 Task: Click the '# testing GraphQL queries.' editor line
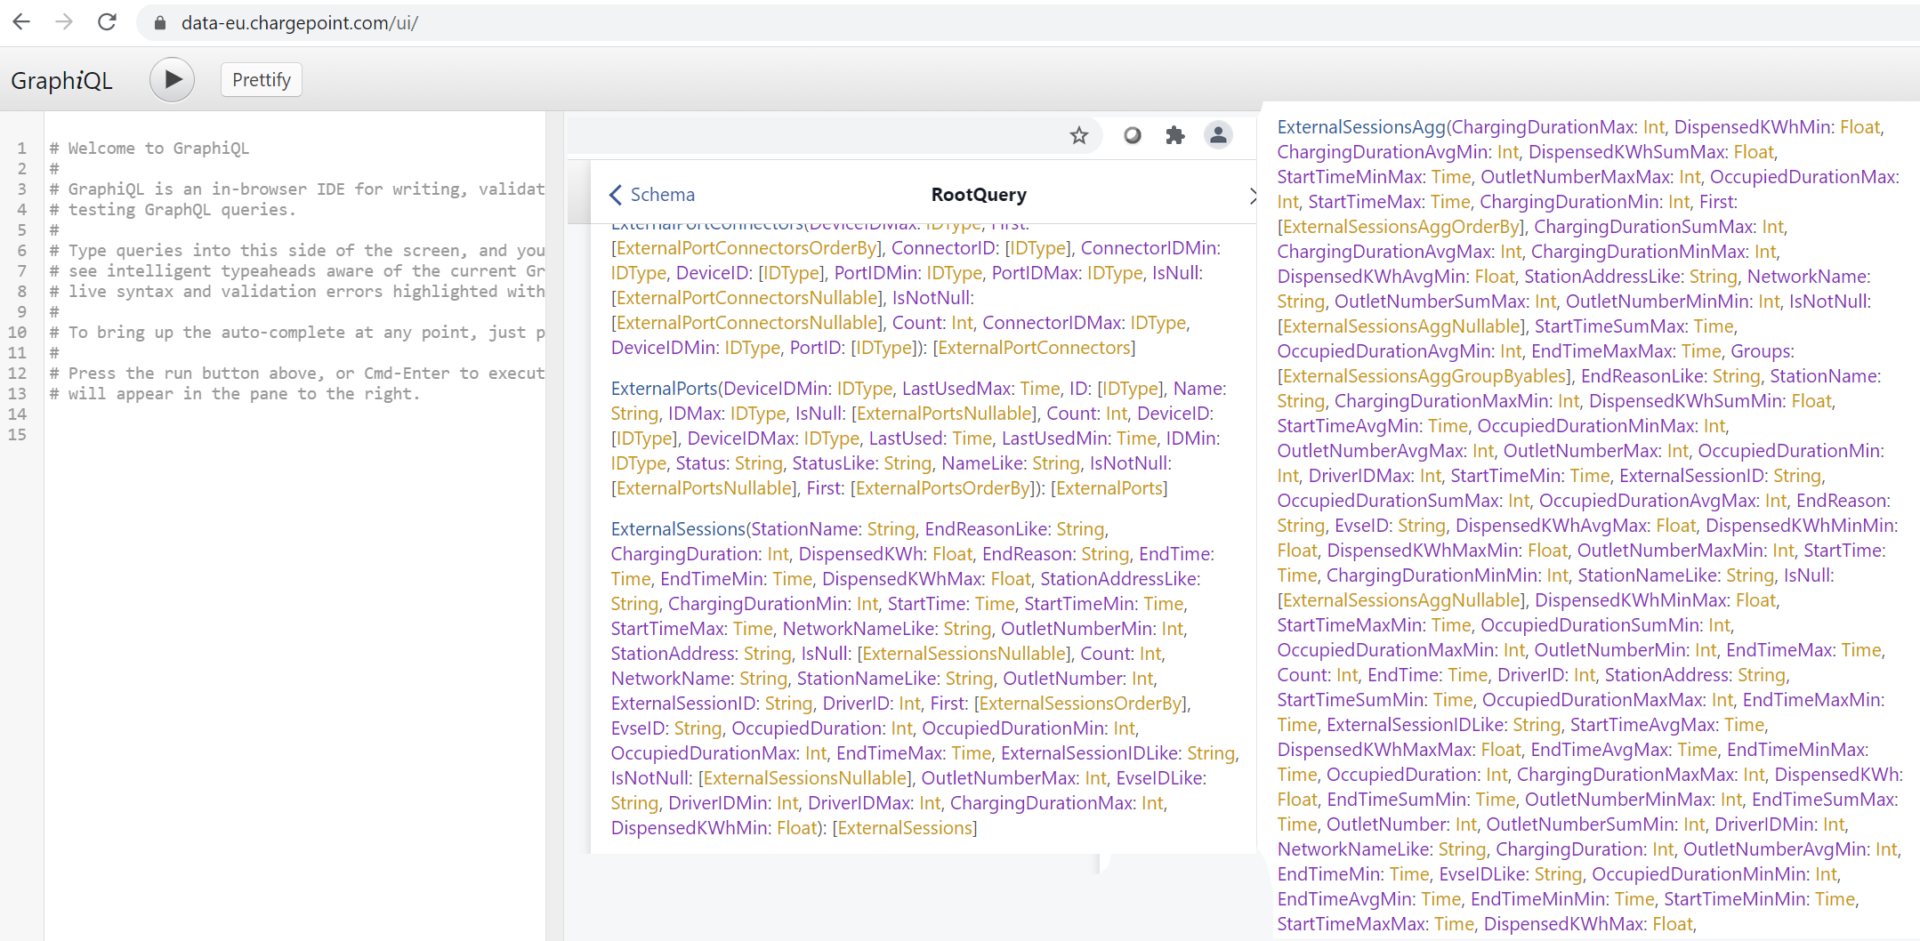[x=173, y=209]
